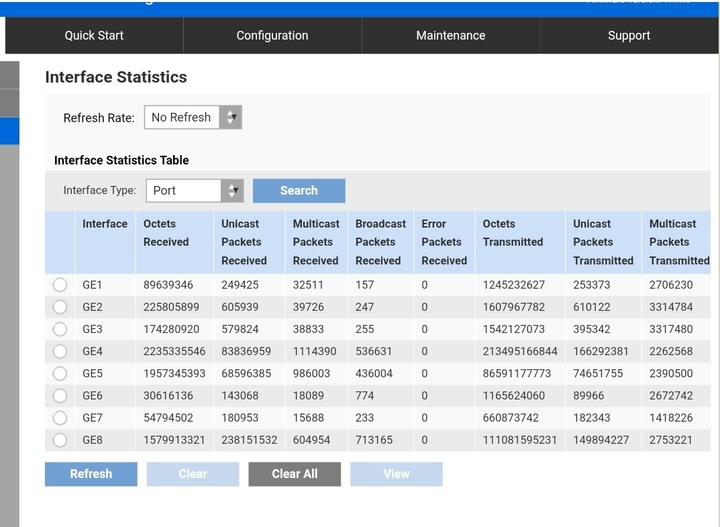Click octets received value 174280920
Viewport: 720px width, 527px height.
pyautogui.click(x=171, y=329)
